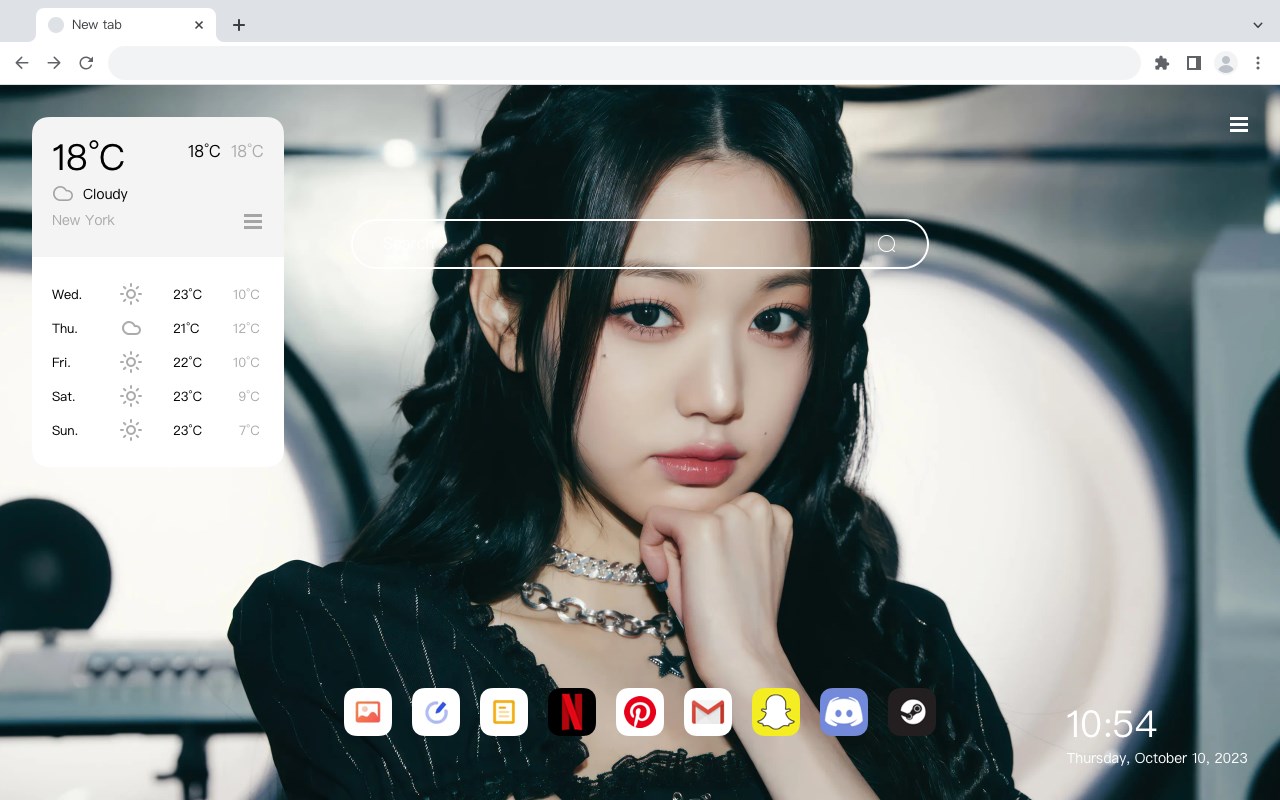
Task: Click the search magnifier icon
Action: (x=887, y=244)
